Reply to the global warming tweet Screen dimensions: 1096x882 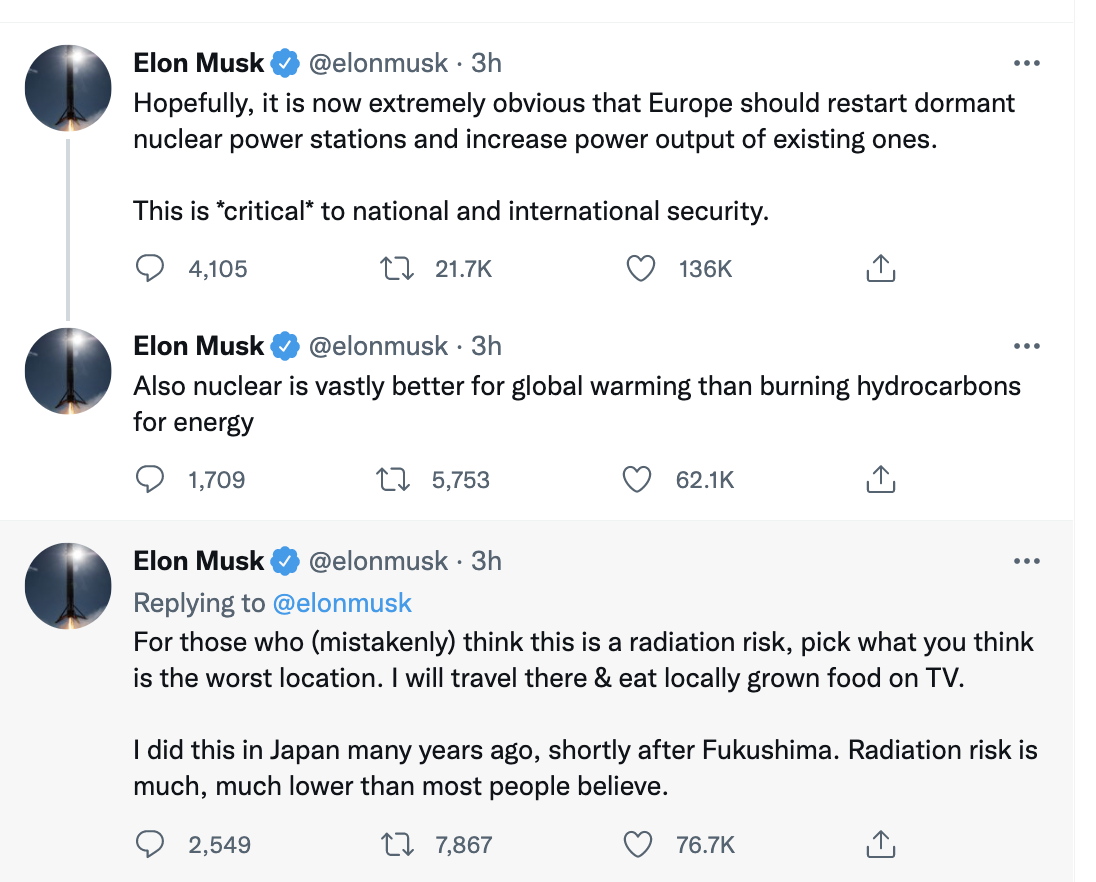coord(149,480)
